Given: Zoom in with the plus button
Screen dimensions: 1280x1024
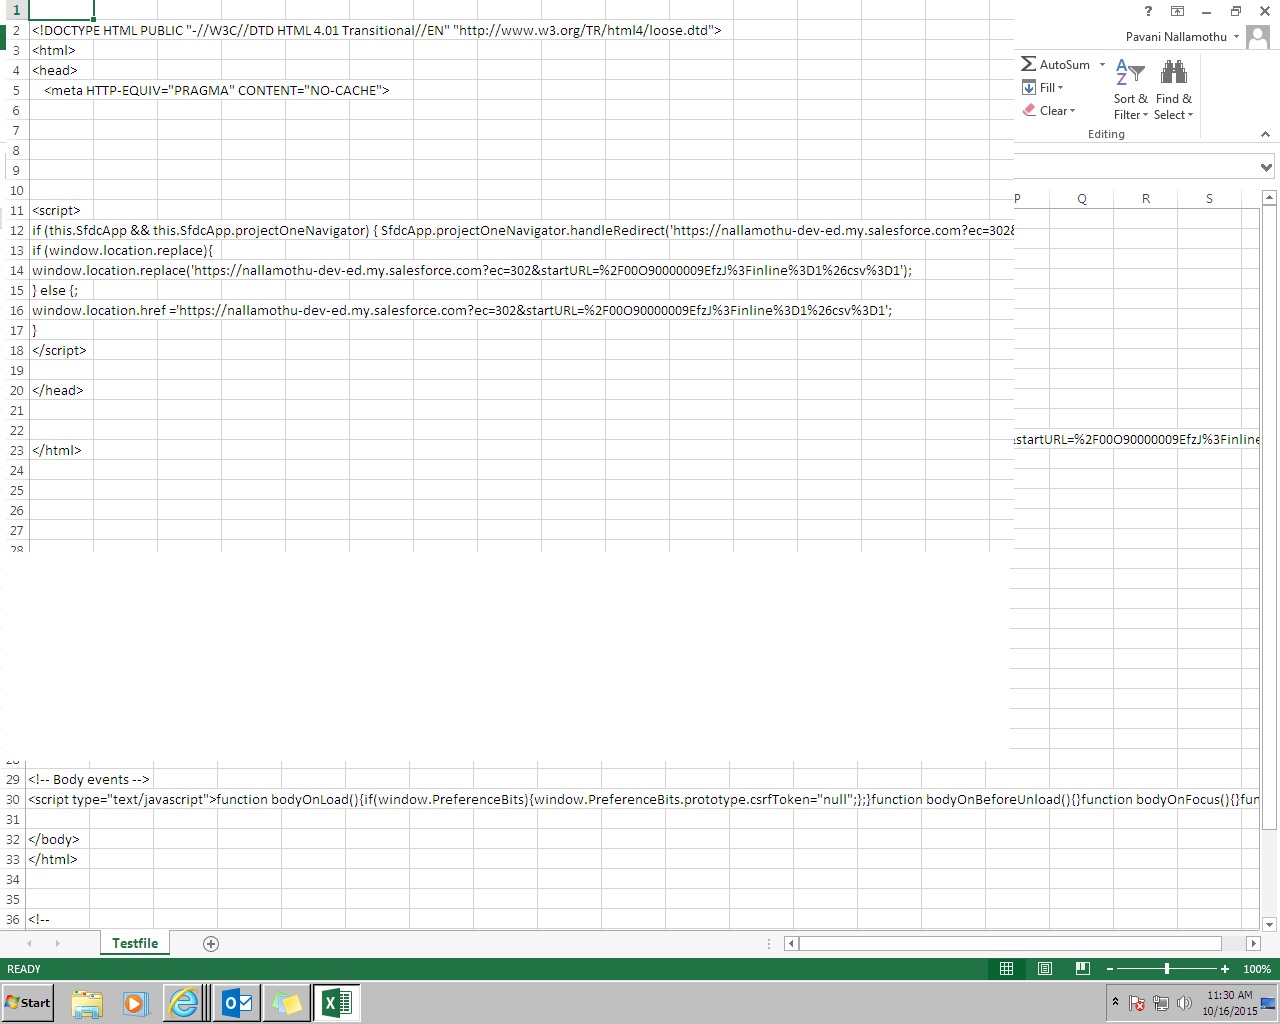Looking at the screenshot, I should pyautogui.click(x=1225, y=969).
